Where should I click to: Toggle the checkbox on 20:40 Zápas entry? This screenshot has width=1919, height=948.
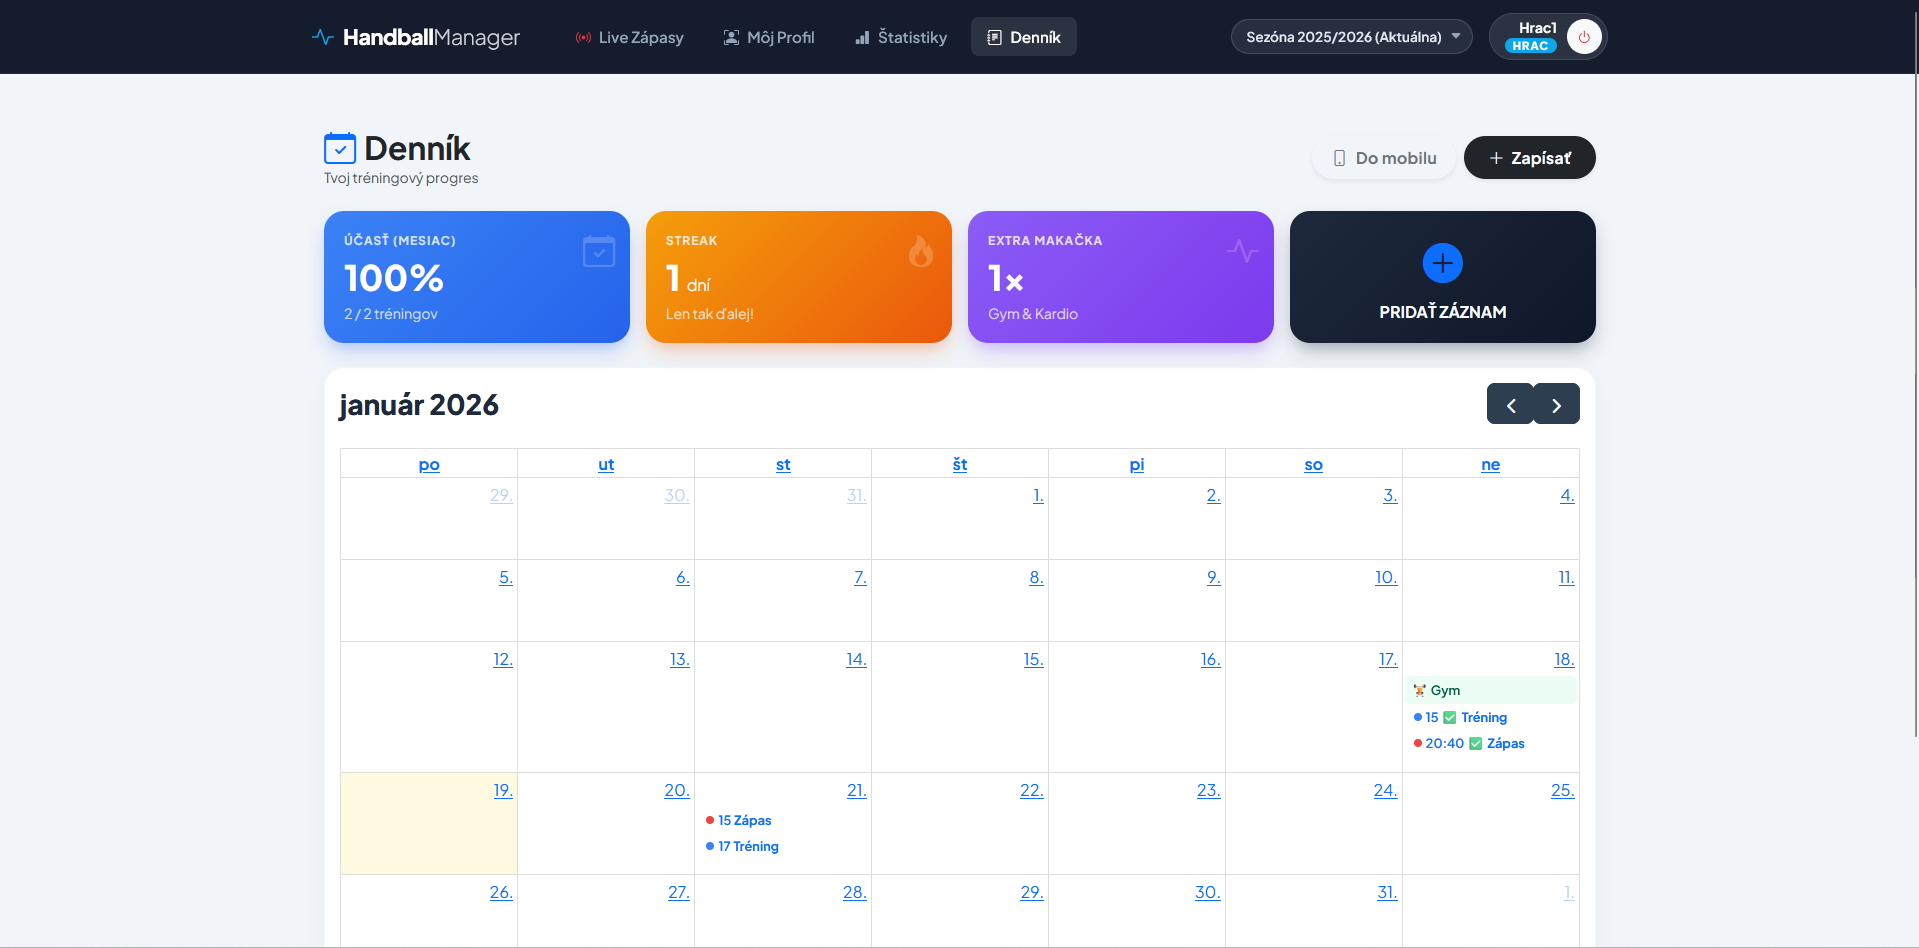click(x=1475, y=744)
